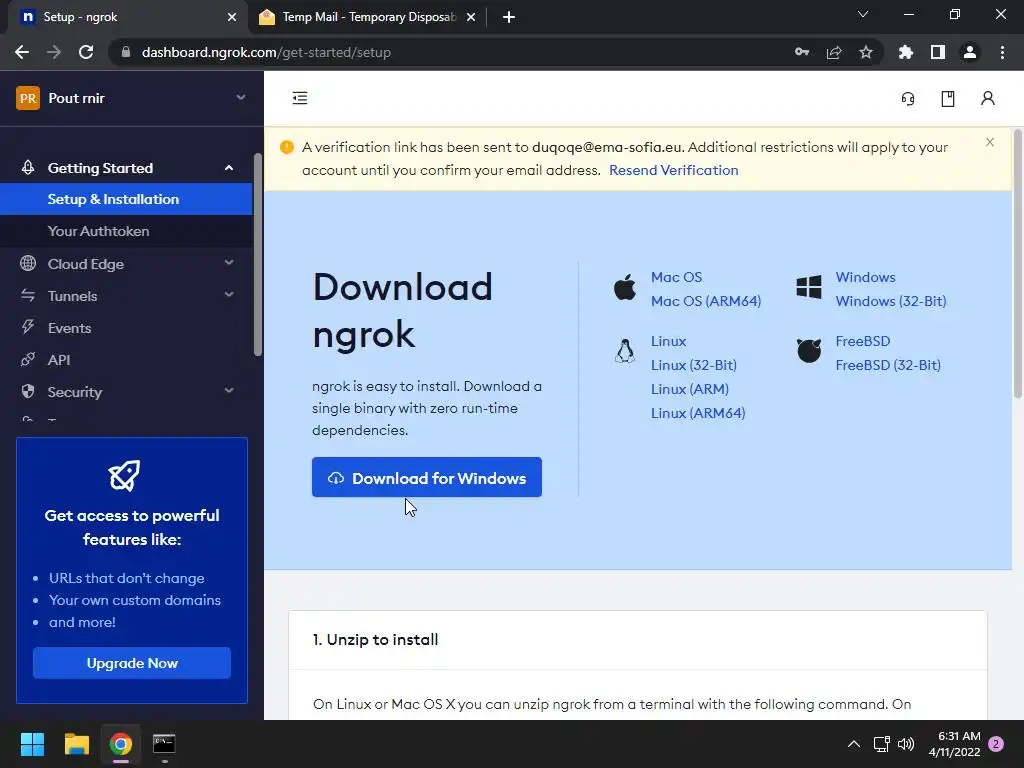1024x768 pixels.
Task: Open the Chrome three-dot menu
Action: tap(1002, 52)
